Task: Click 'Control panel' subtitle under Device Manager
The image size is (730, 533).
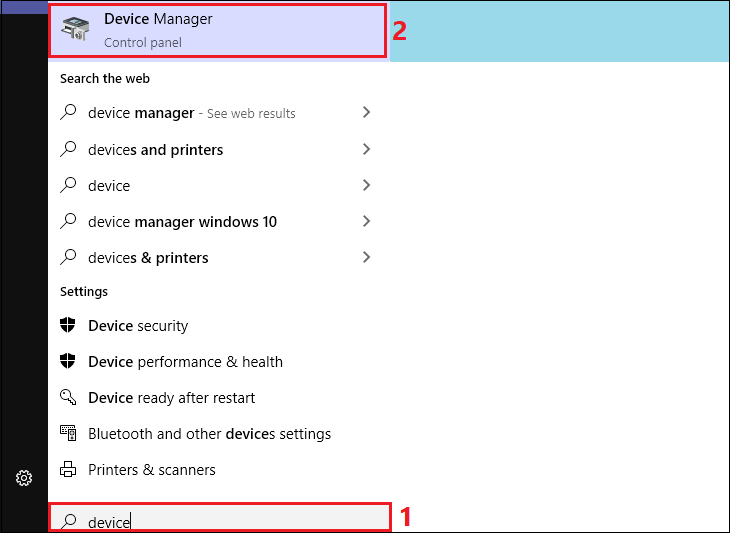Action: (x=143, y=43)
